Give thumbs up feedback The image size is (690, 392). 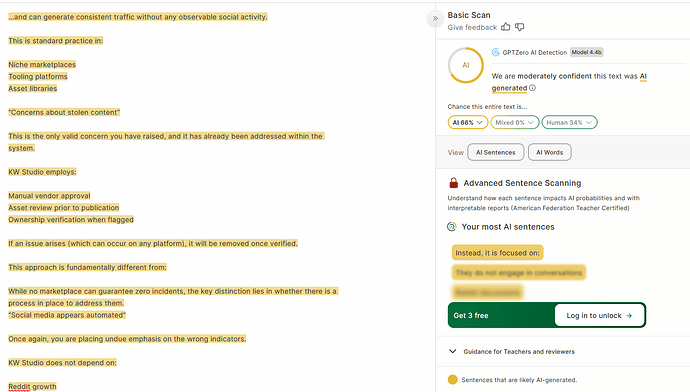point(506,27)
